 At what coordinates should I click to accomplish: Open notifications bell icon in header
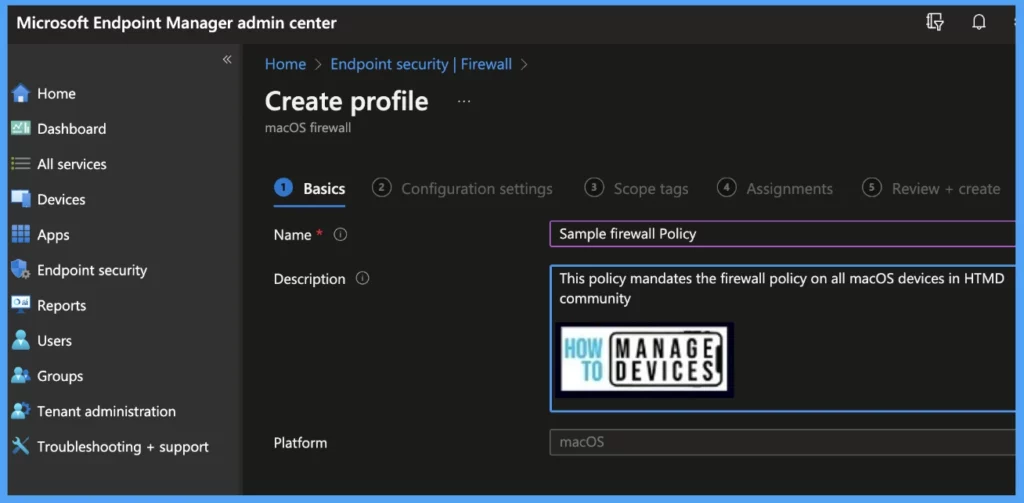tap(978, 22)
